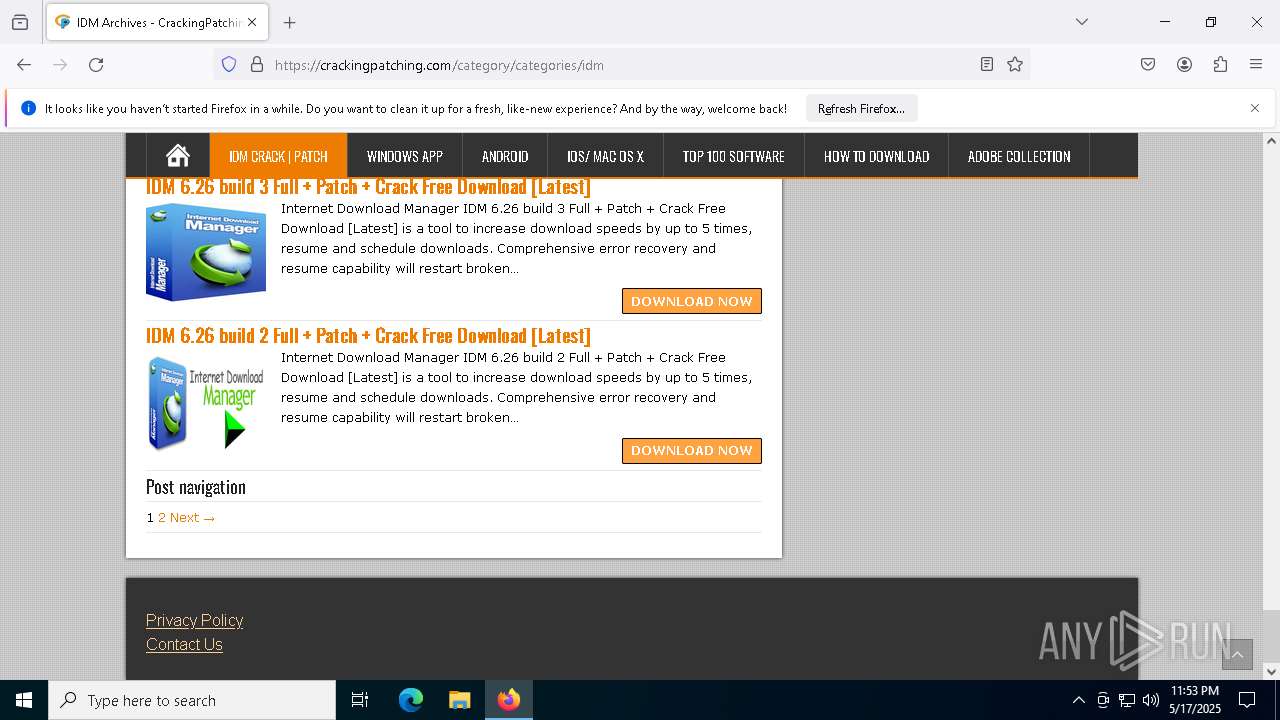
Task: Open the shield tracking protection icon
Action: point(229,65)
